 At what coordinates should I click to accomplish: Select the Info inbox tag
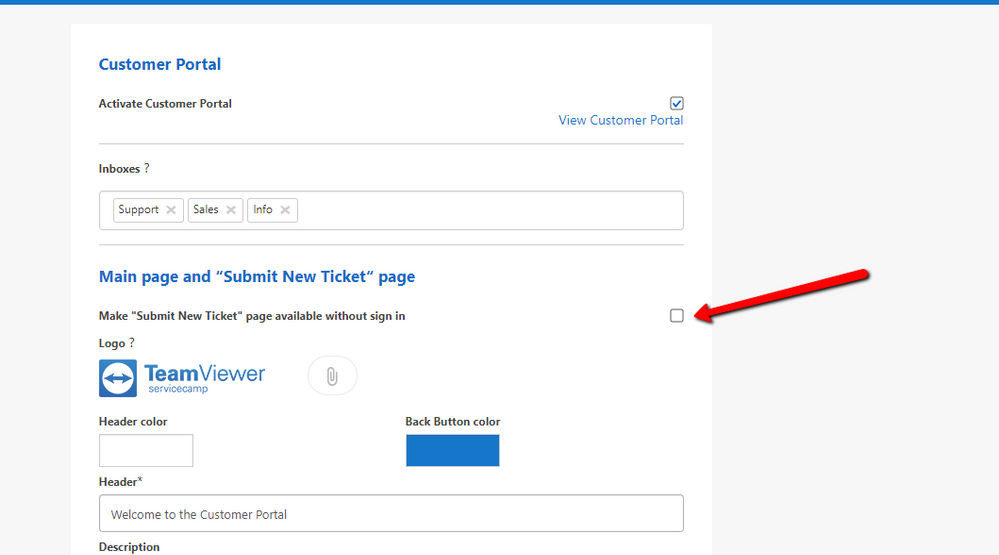coord(262,210)
